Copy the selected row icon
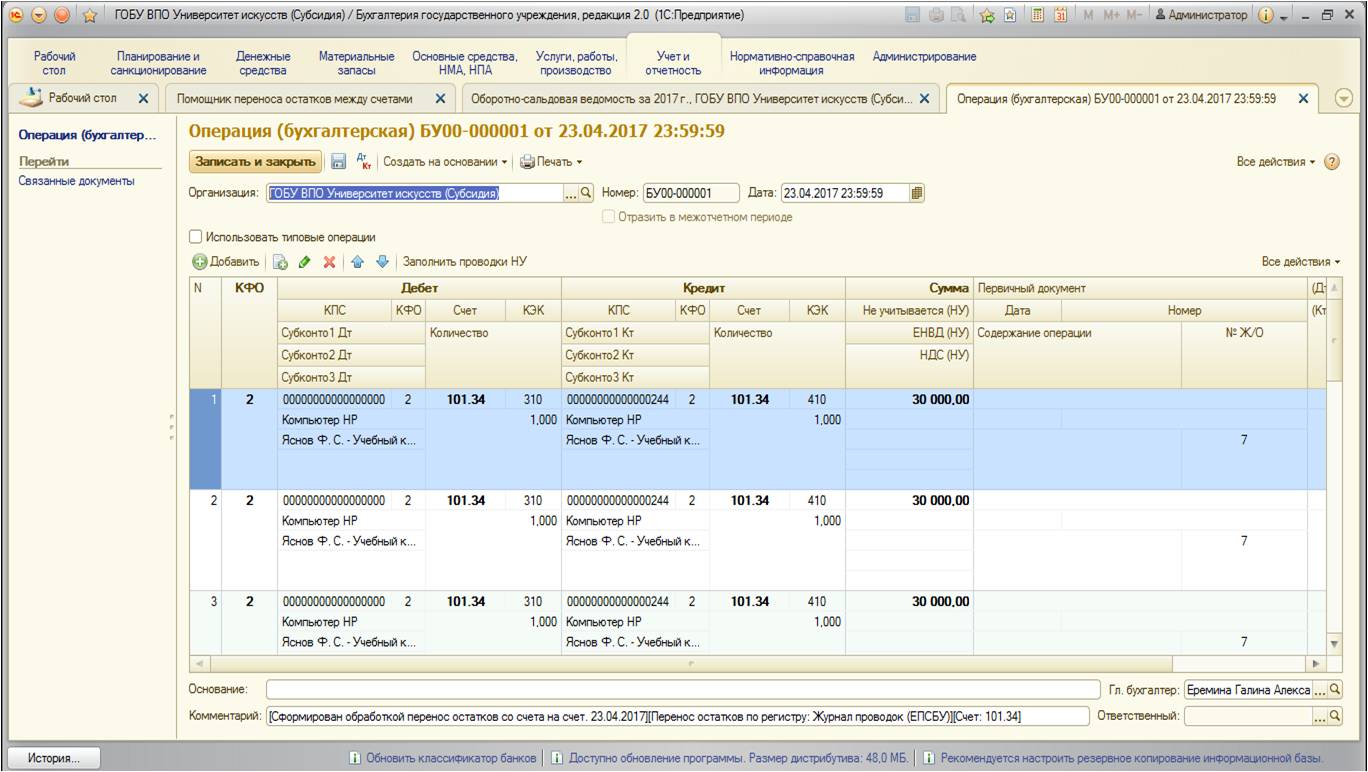The width and height of the screenshot is (1368, 772). coord(281,262)
